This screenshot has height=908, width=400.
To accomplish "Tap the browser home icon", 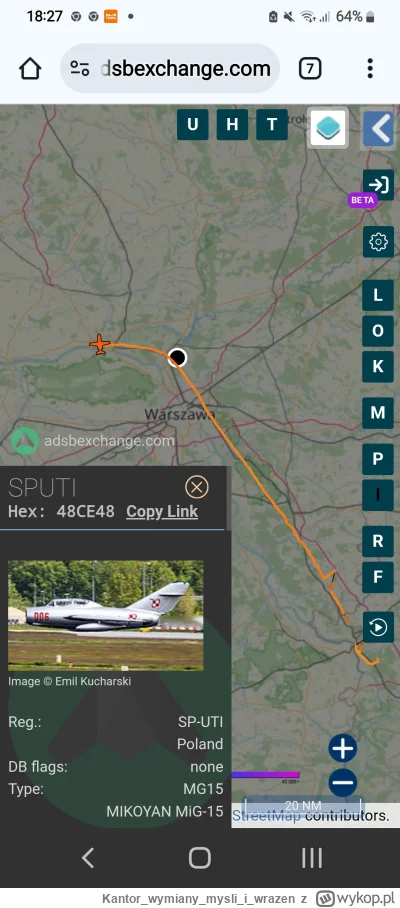I will pyautogui.click(x=30, y=69).
